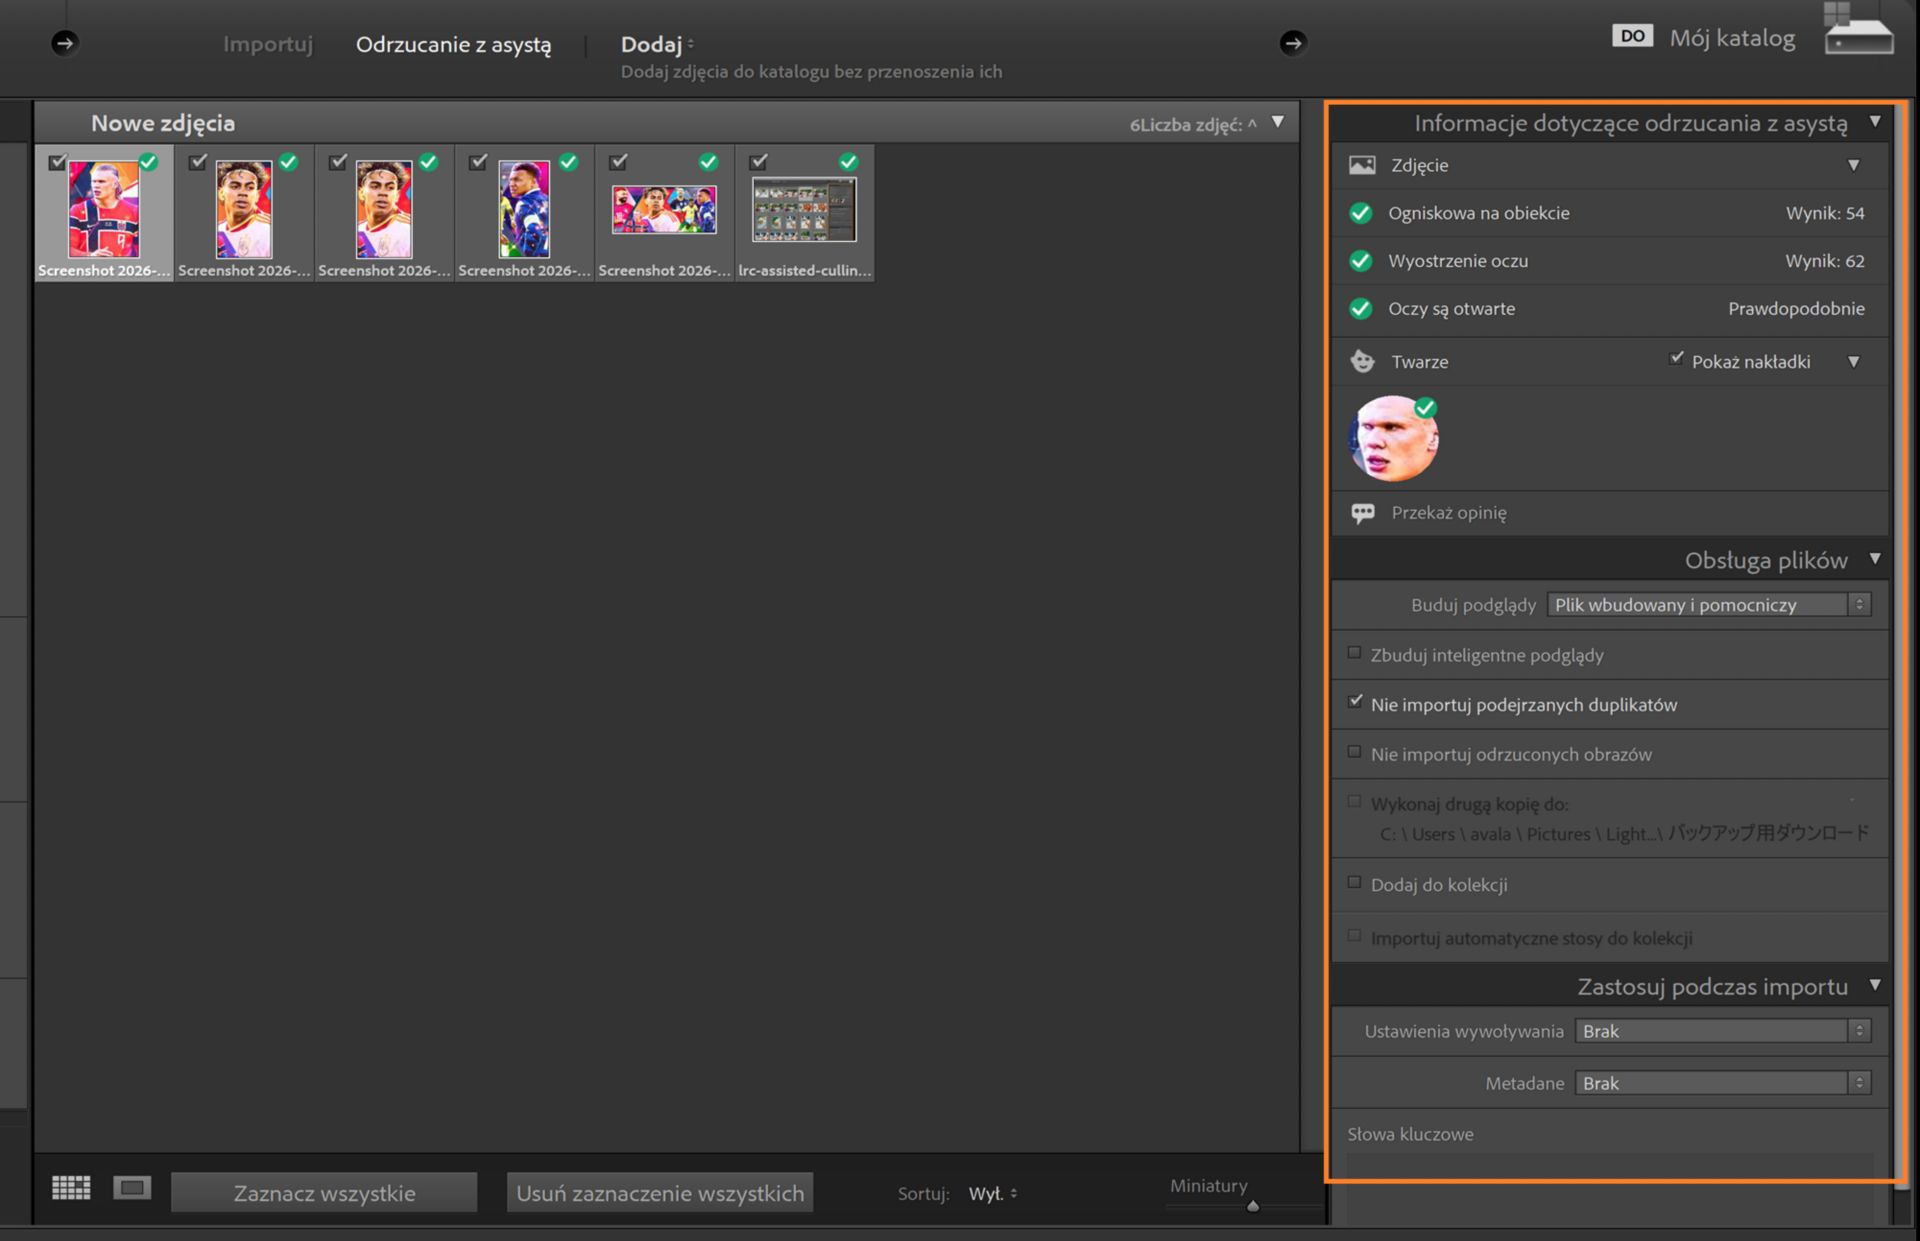Select the fifth Screenshot wide thumbnail
The image size is (1920, 1241).
point(664,210)
